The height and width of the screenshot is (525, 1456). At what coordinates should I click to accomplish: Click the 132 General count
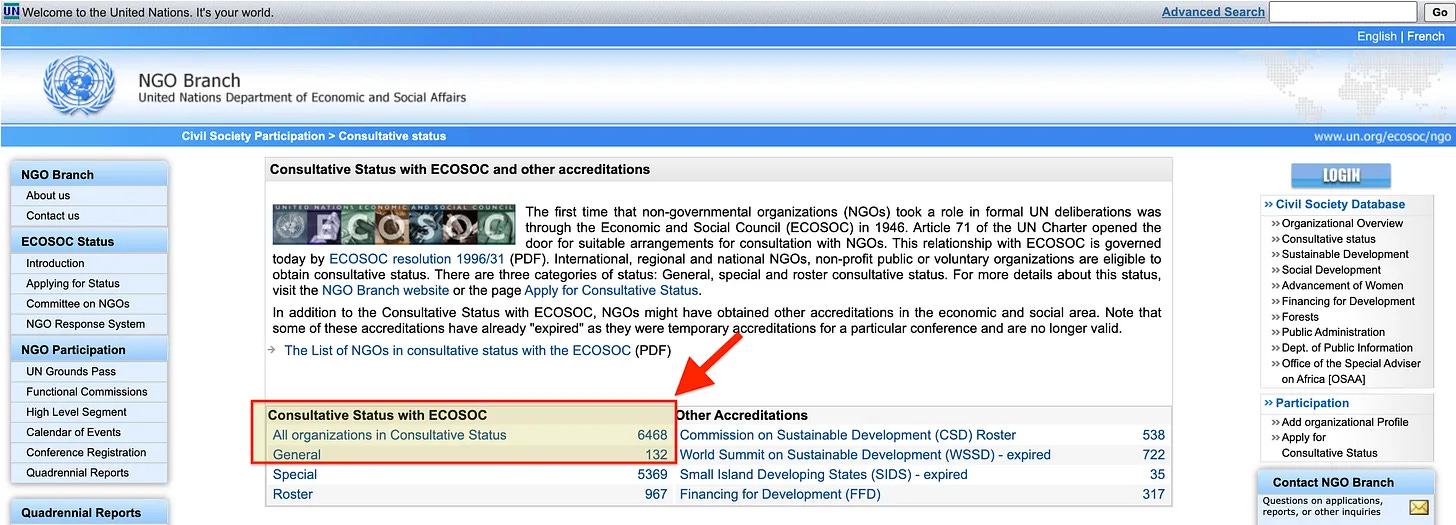coord(656,455)
